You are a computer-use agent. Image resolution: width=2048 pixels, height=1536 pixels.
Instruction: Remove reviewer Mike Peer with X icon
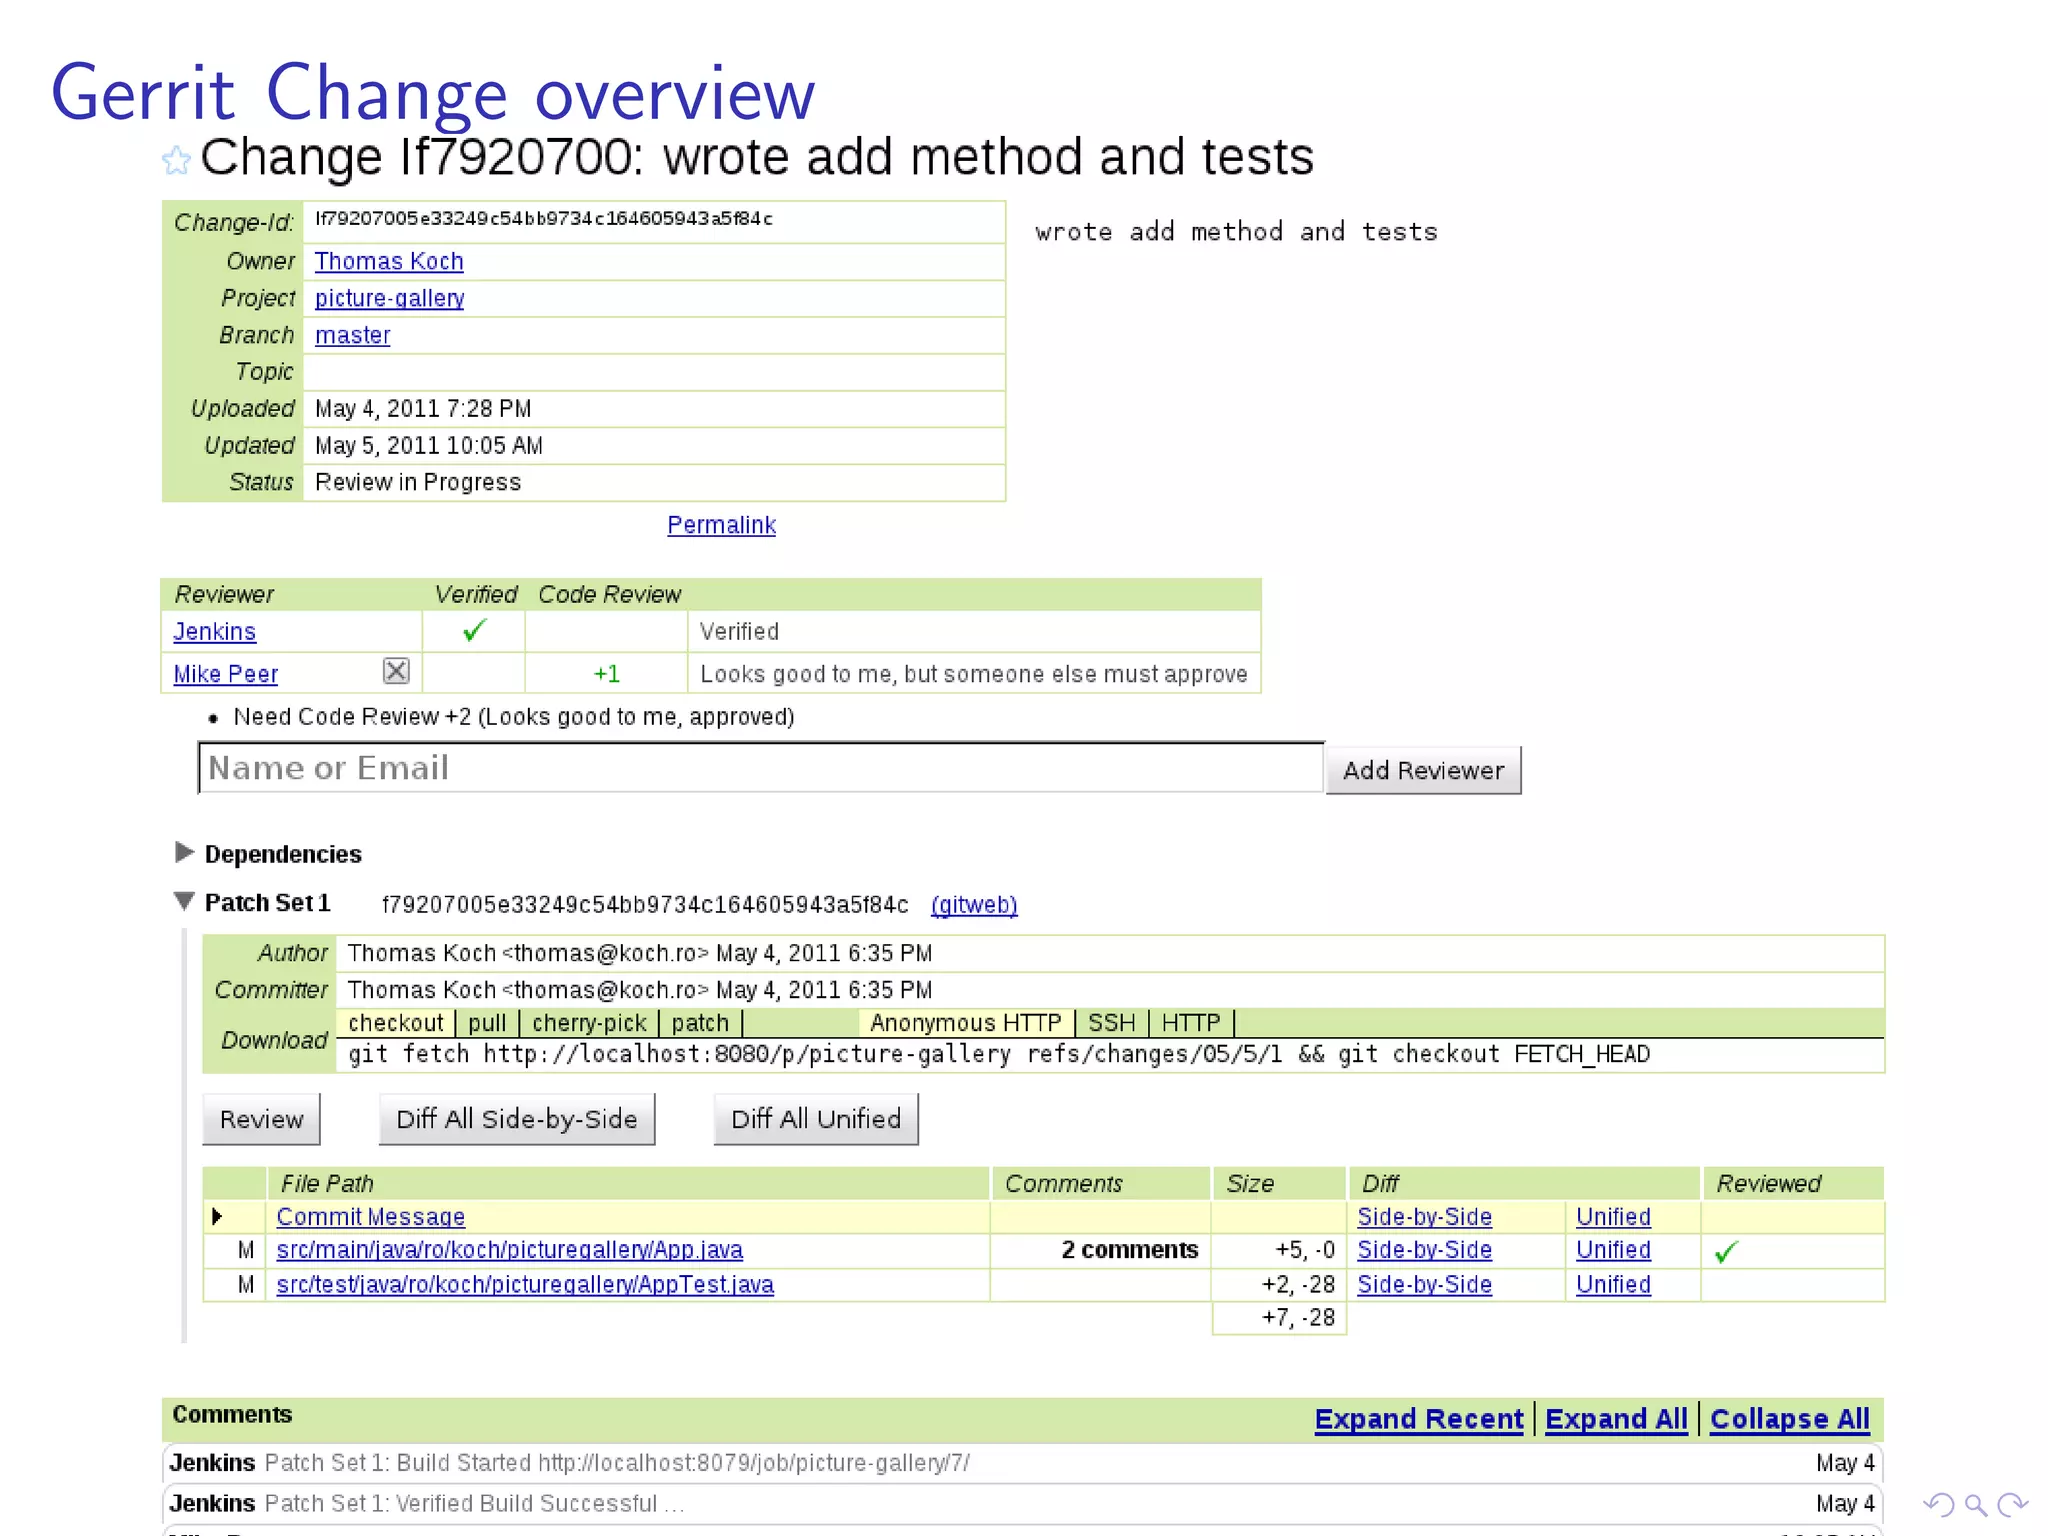click(396, 671)
